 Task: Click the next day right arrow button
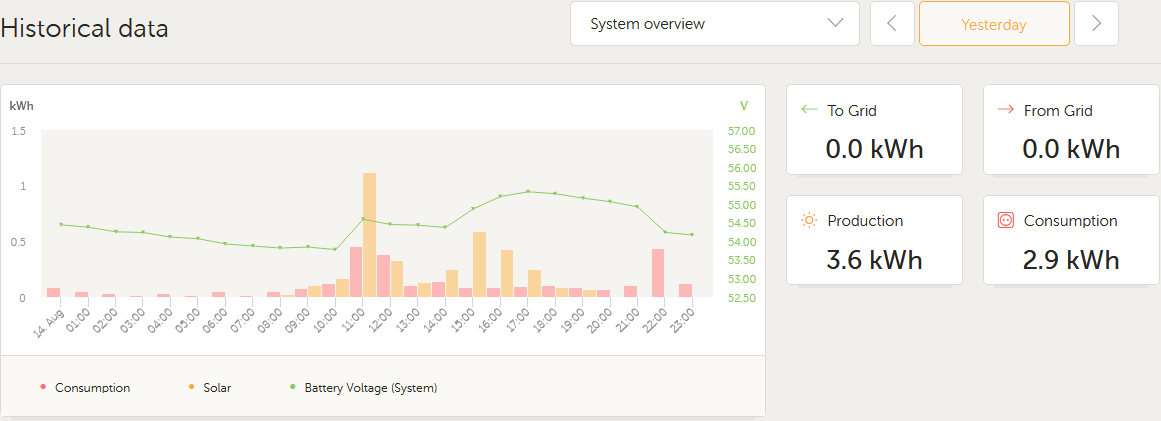(x=1096, y=24)
